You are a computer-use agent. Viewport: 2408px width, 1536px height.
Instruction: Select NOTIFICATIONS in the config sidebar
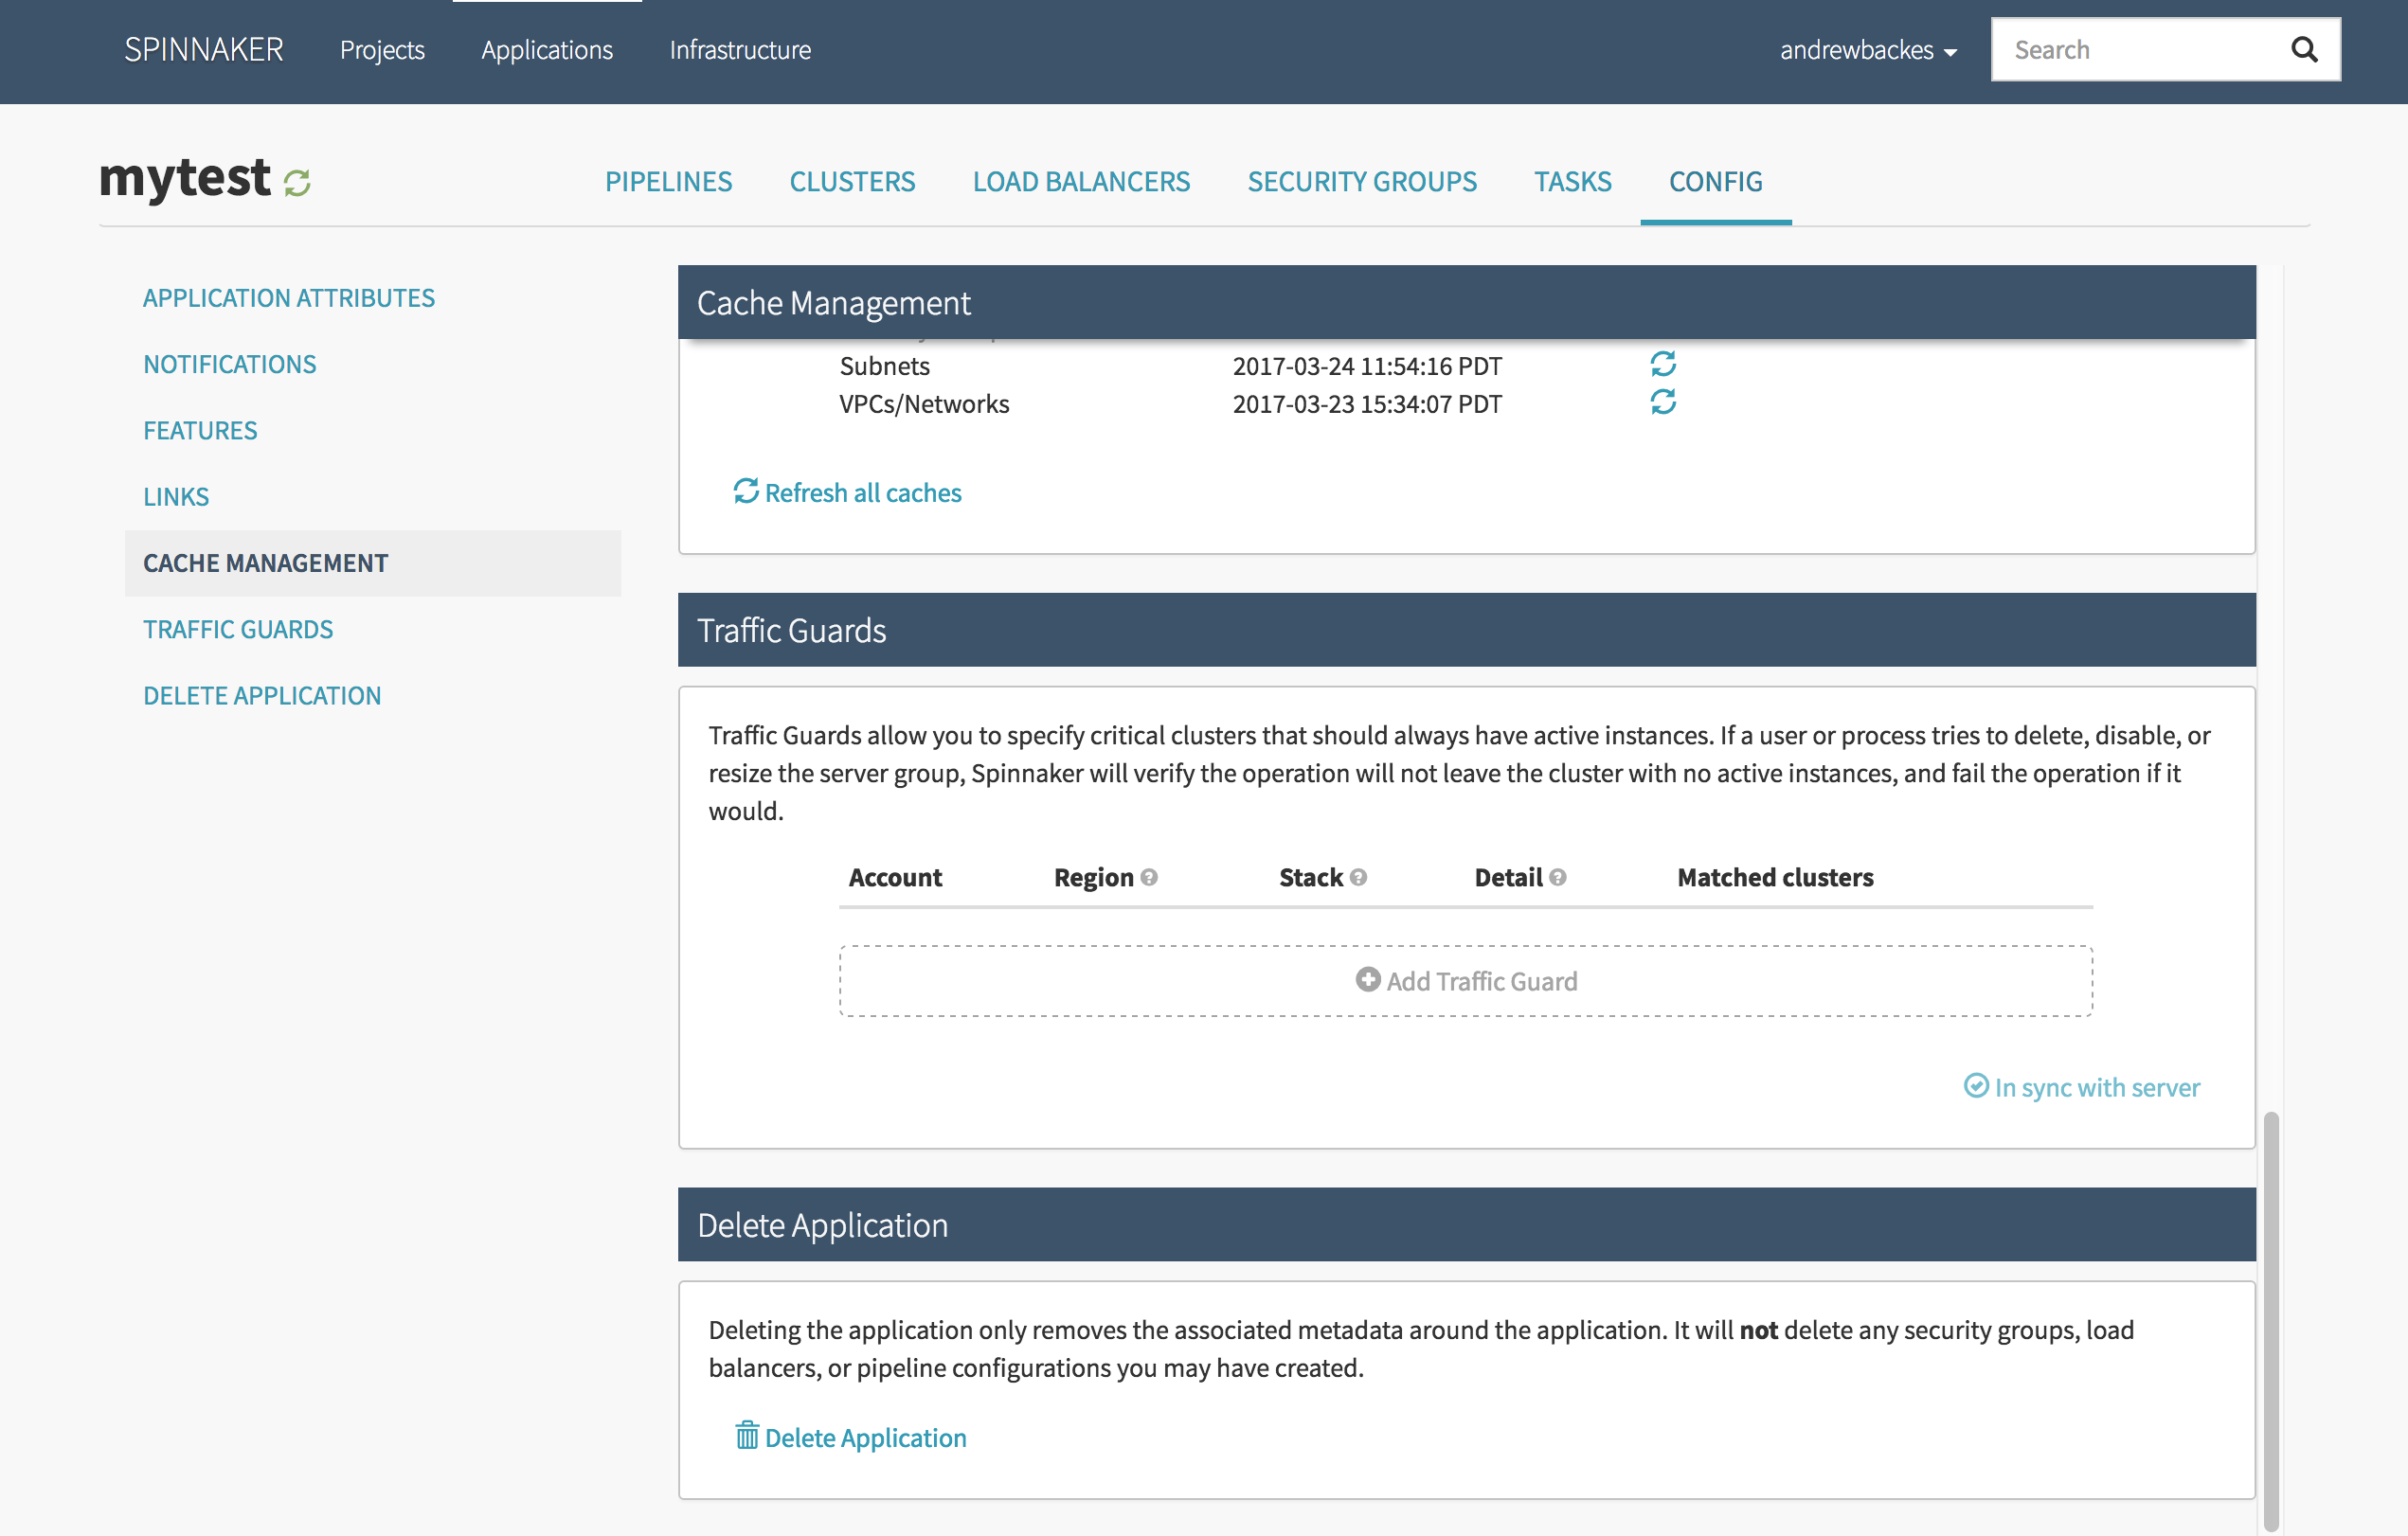[229, 364]
